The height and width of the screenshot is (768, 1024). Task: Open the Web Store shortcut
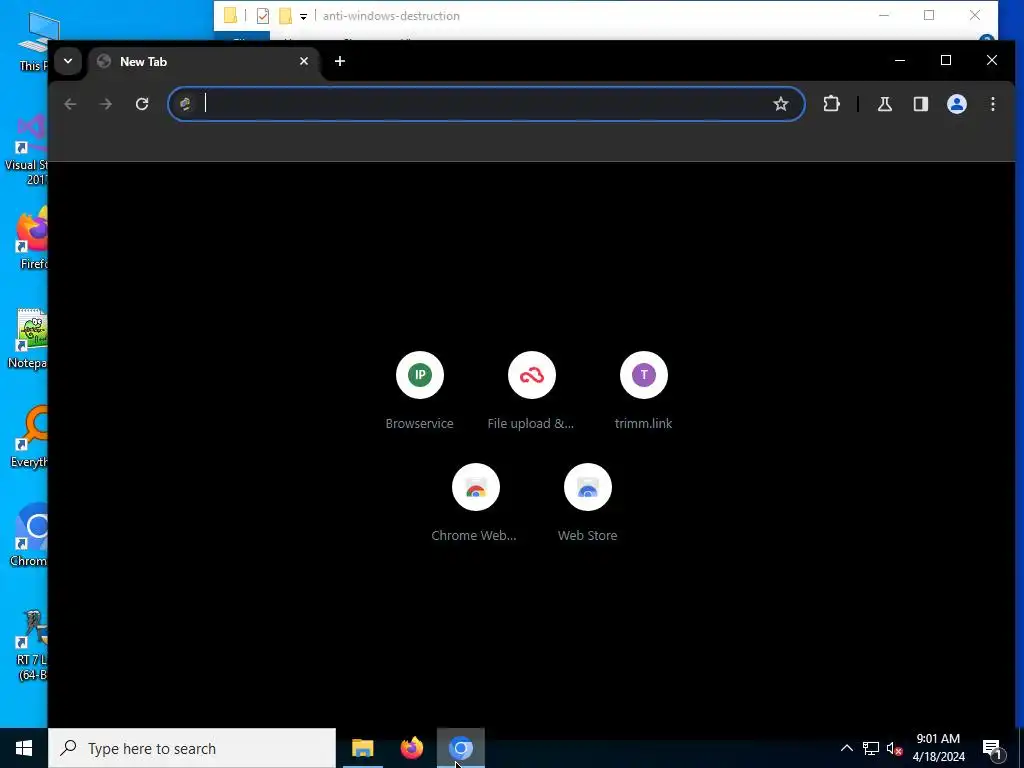(x=588, y=503)
